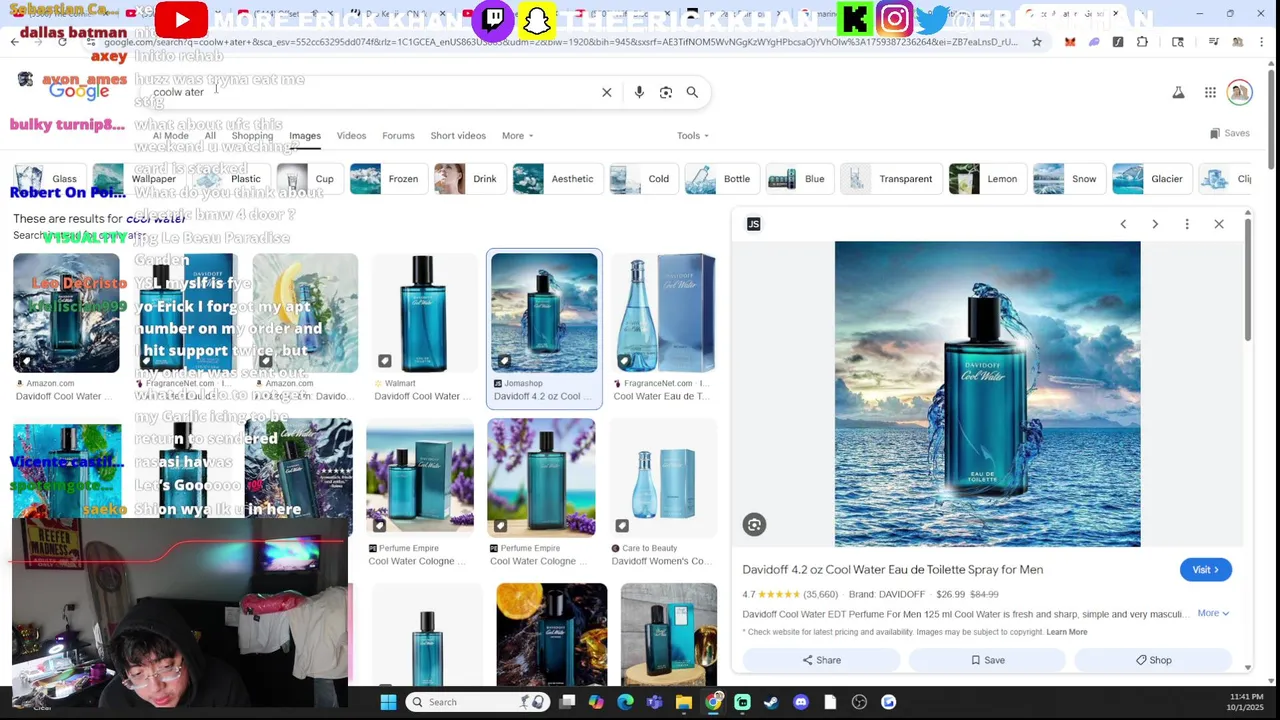
Task: Switch to the Videos tab
Action: pyautogui.click(x=351, y=136)
